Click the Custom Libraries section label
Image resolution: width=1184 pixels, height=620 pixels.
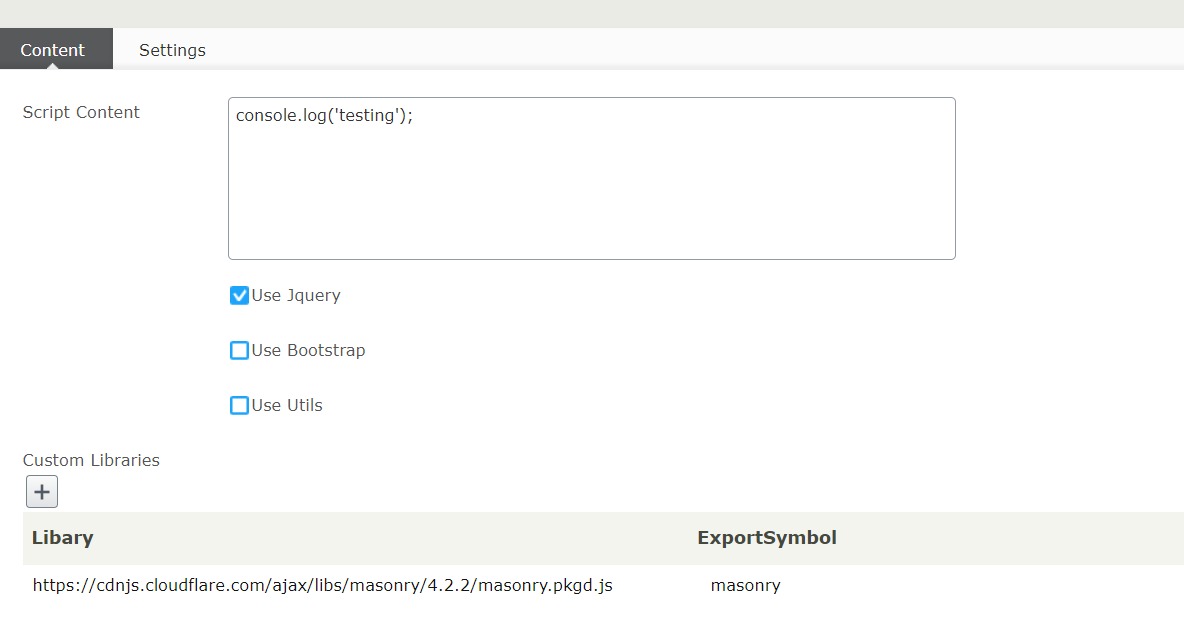coord(91,461)
